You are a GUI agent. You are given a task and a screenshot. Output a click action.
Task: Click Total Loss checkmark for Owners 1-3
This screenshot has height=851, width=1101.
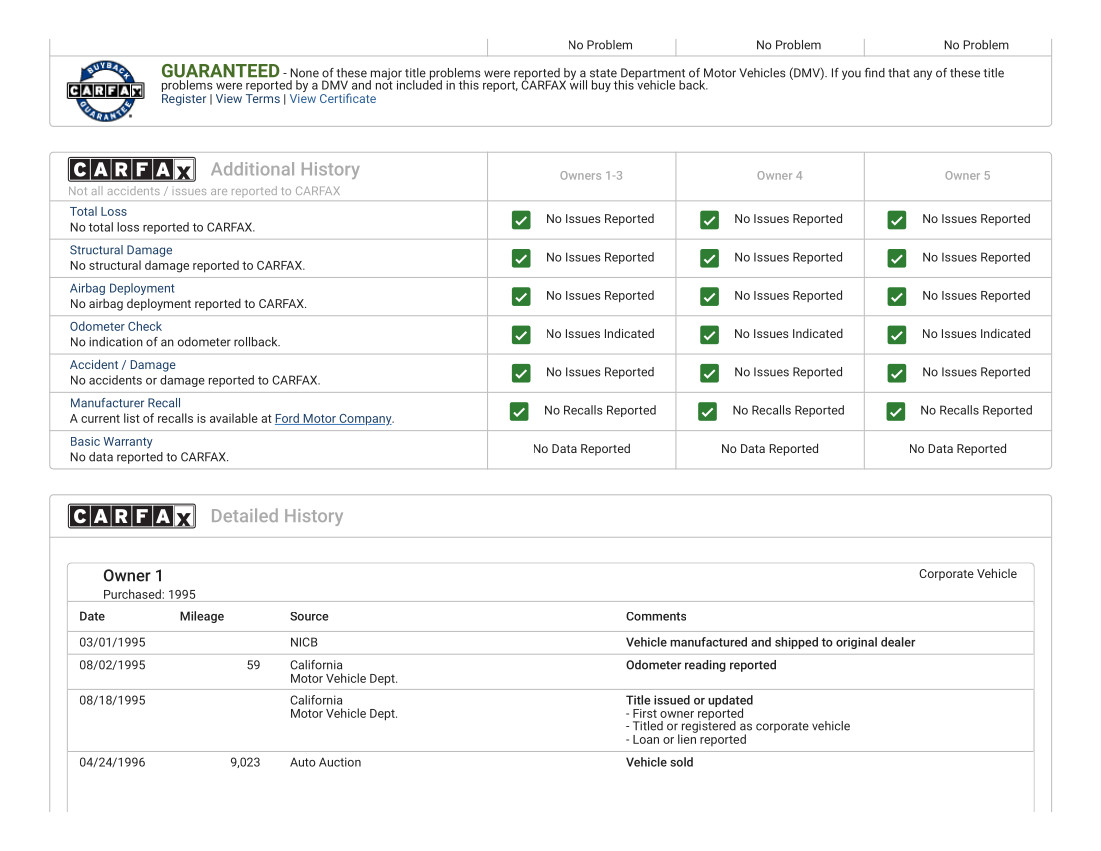[x=521, y=220]
